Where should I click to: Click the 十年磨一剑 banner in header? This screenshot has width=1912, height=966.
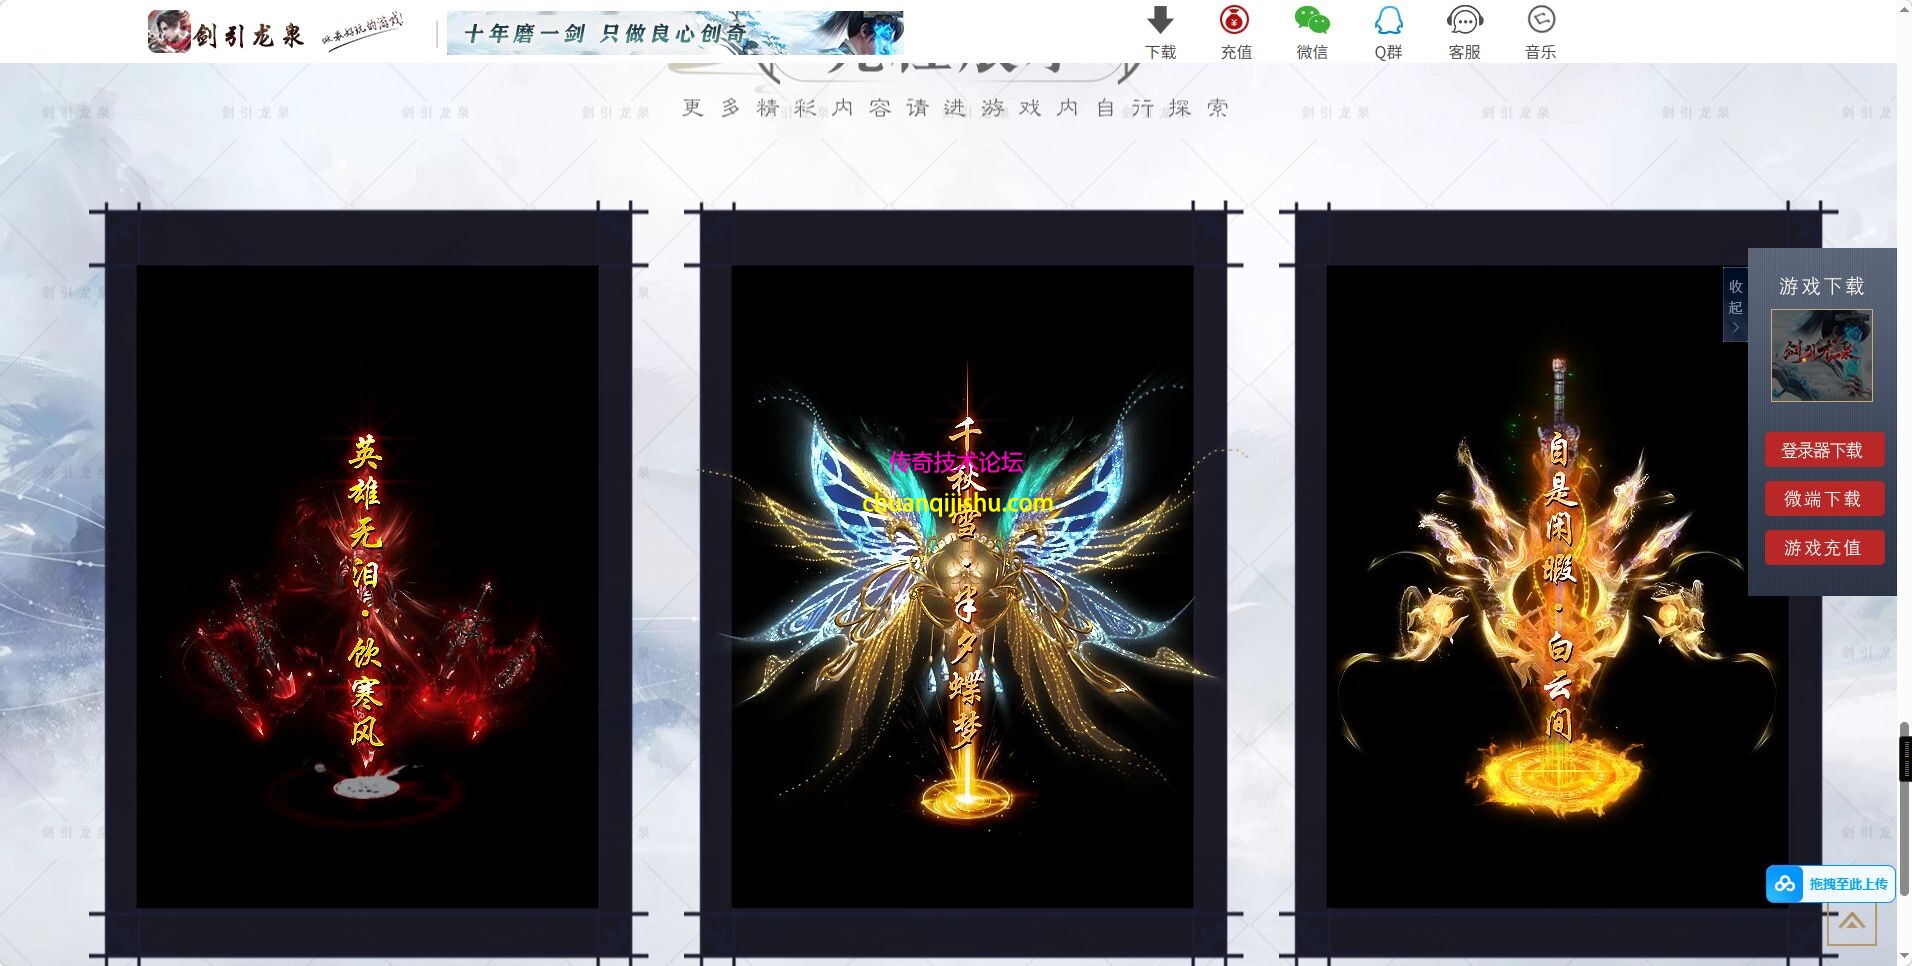click(x=674, y=33)
